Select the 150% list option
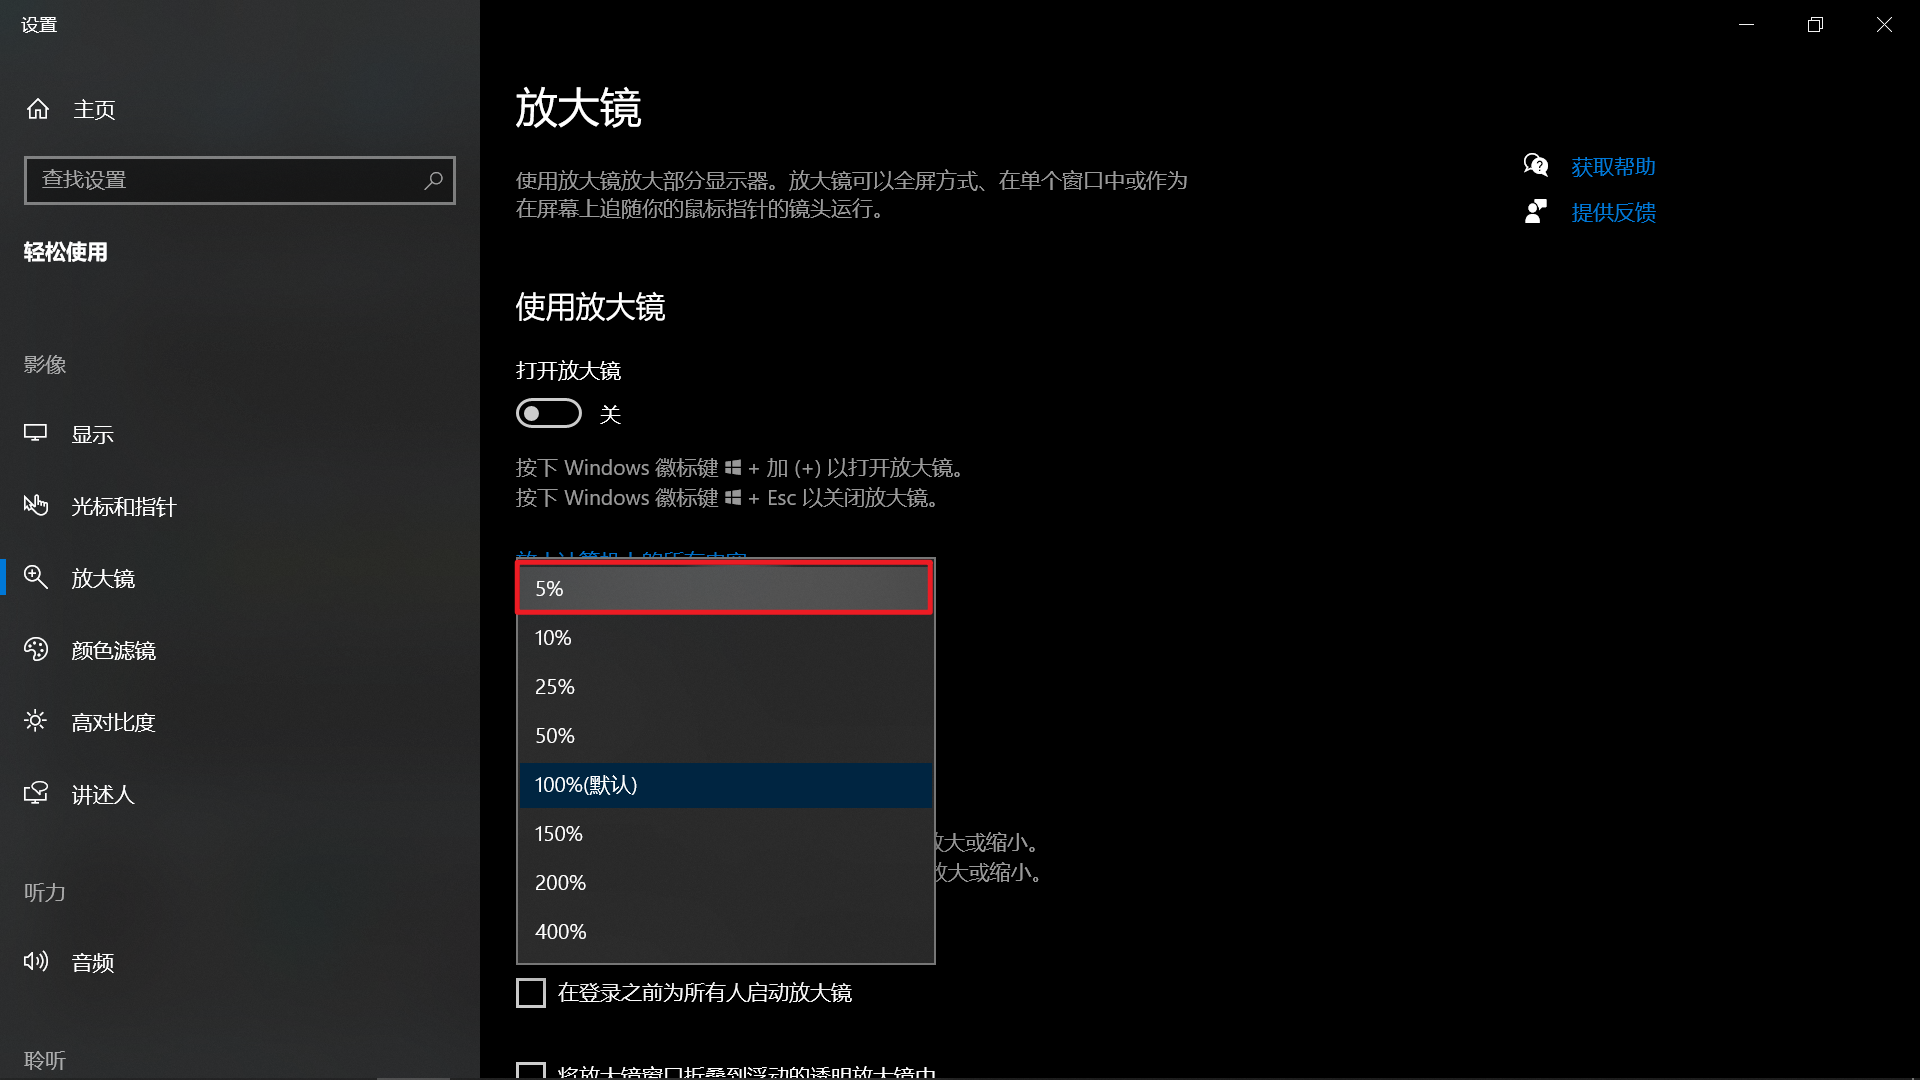The width and height of the screenshot is (1920, 1080). coord(725,834)
